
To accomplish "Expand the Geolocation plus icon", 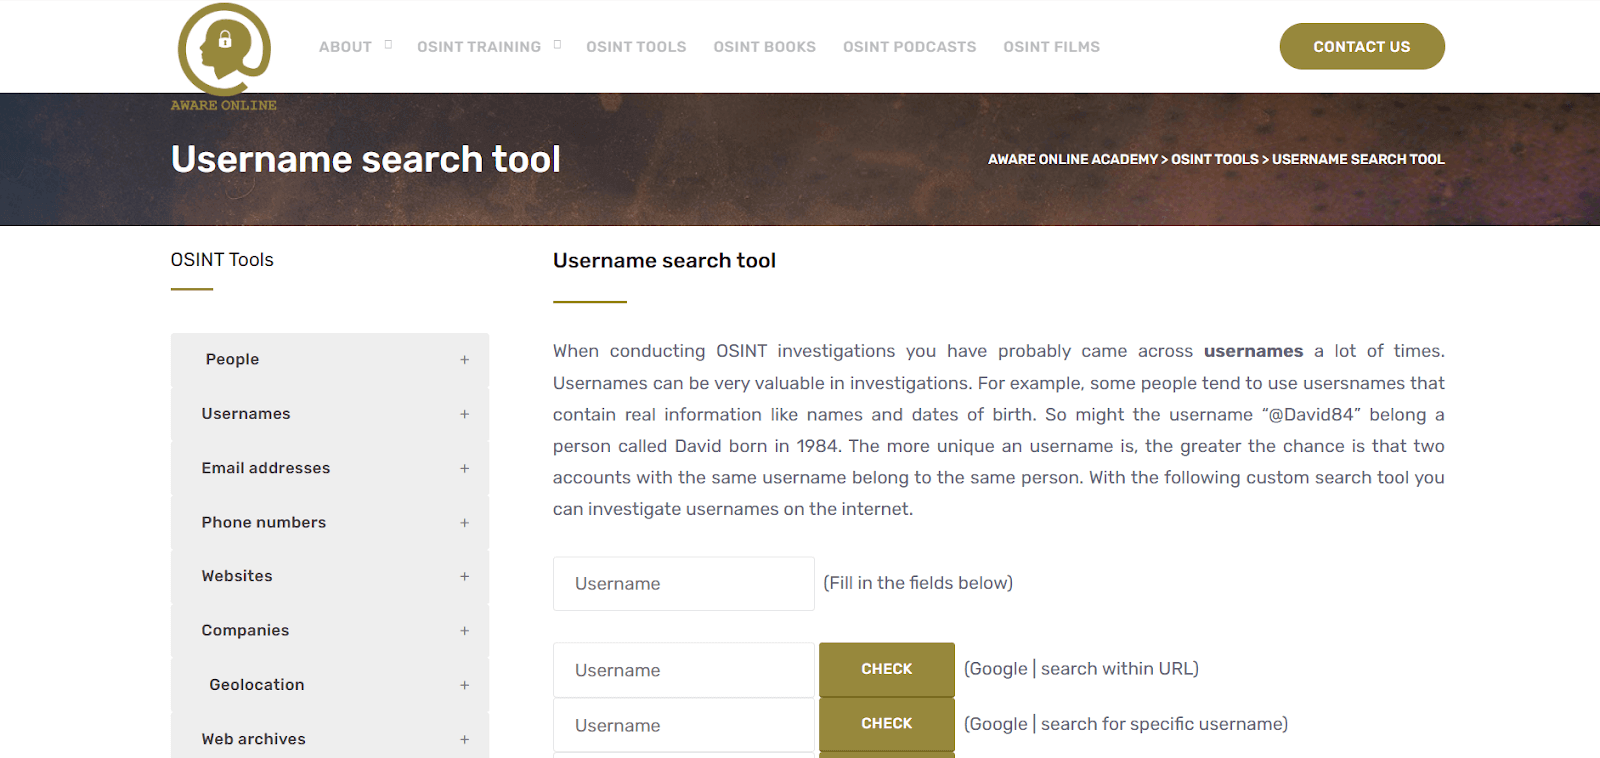I will [464, 685].
